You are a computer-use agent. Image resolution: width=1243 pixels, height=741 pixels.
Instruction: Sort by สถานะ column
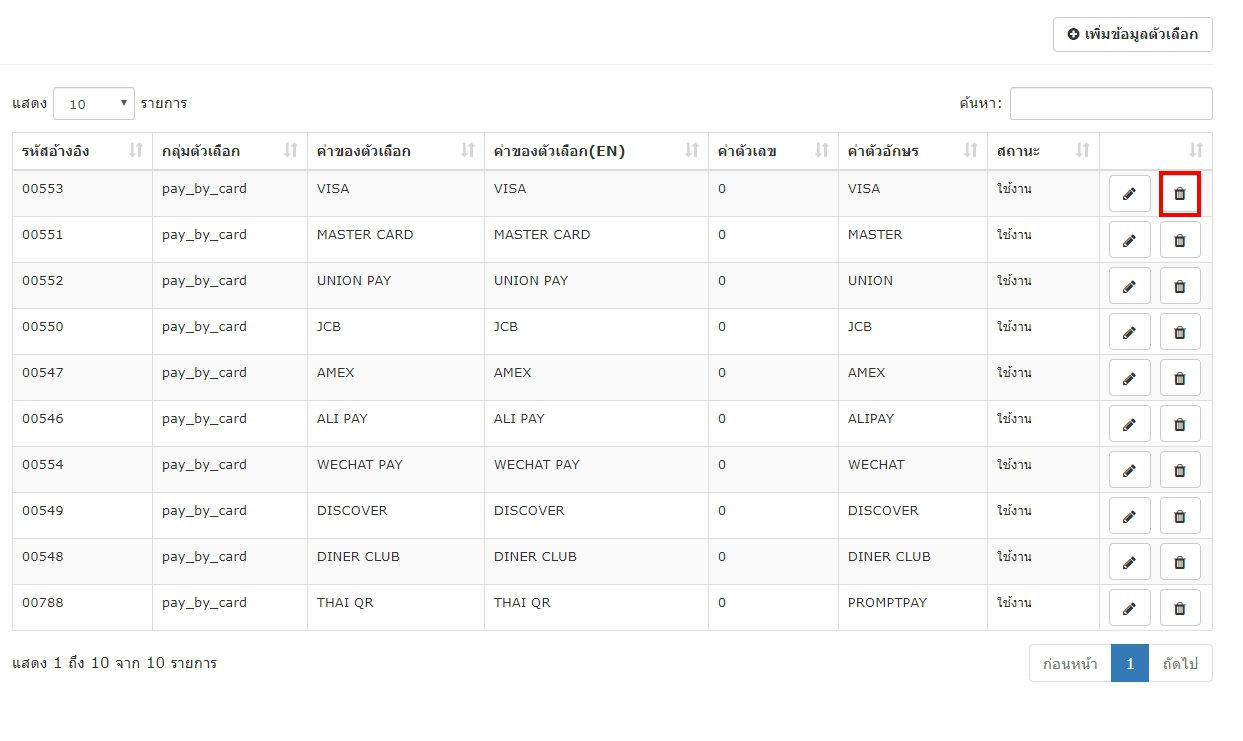pos(1043,151)
